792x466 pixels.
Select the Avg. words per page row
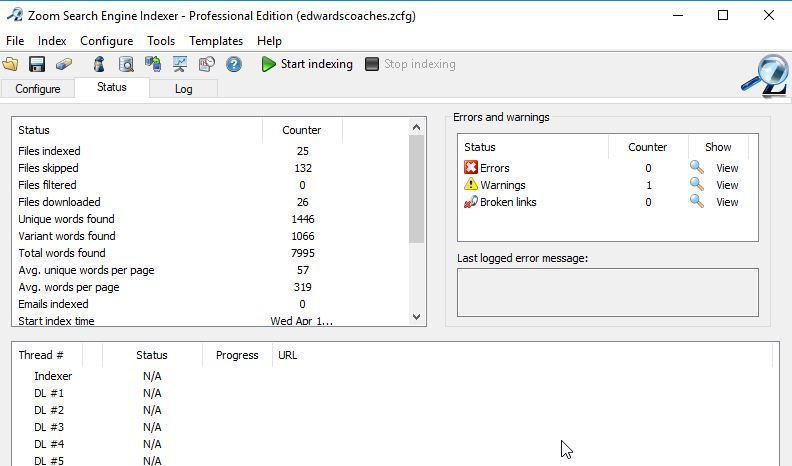click(x=212, y=287)
